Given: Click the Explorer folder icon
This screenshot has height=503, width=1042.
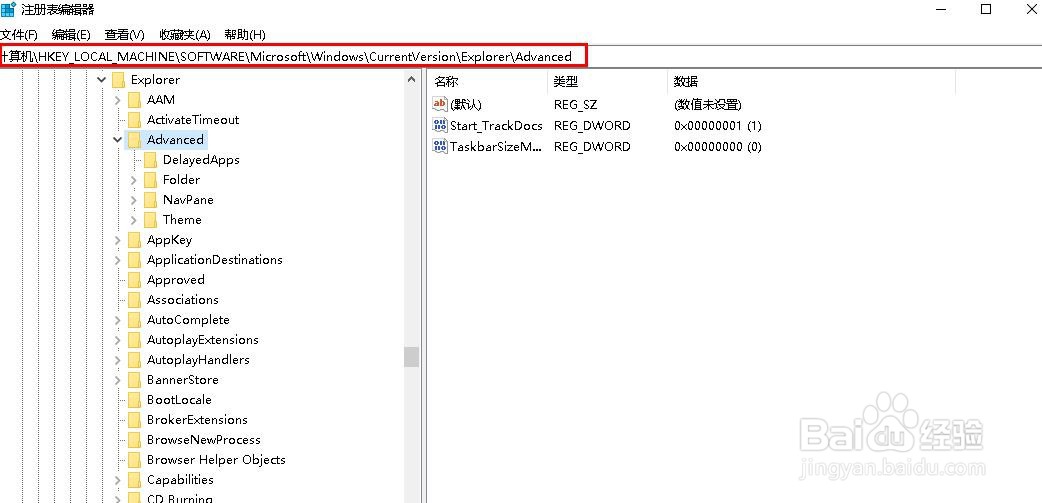Looking at the screenshot, I should pyautogui.click(x=119, y=80).
